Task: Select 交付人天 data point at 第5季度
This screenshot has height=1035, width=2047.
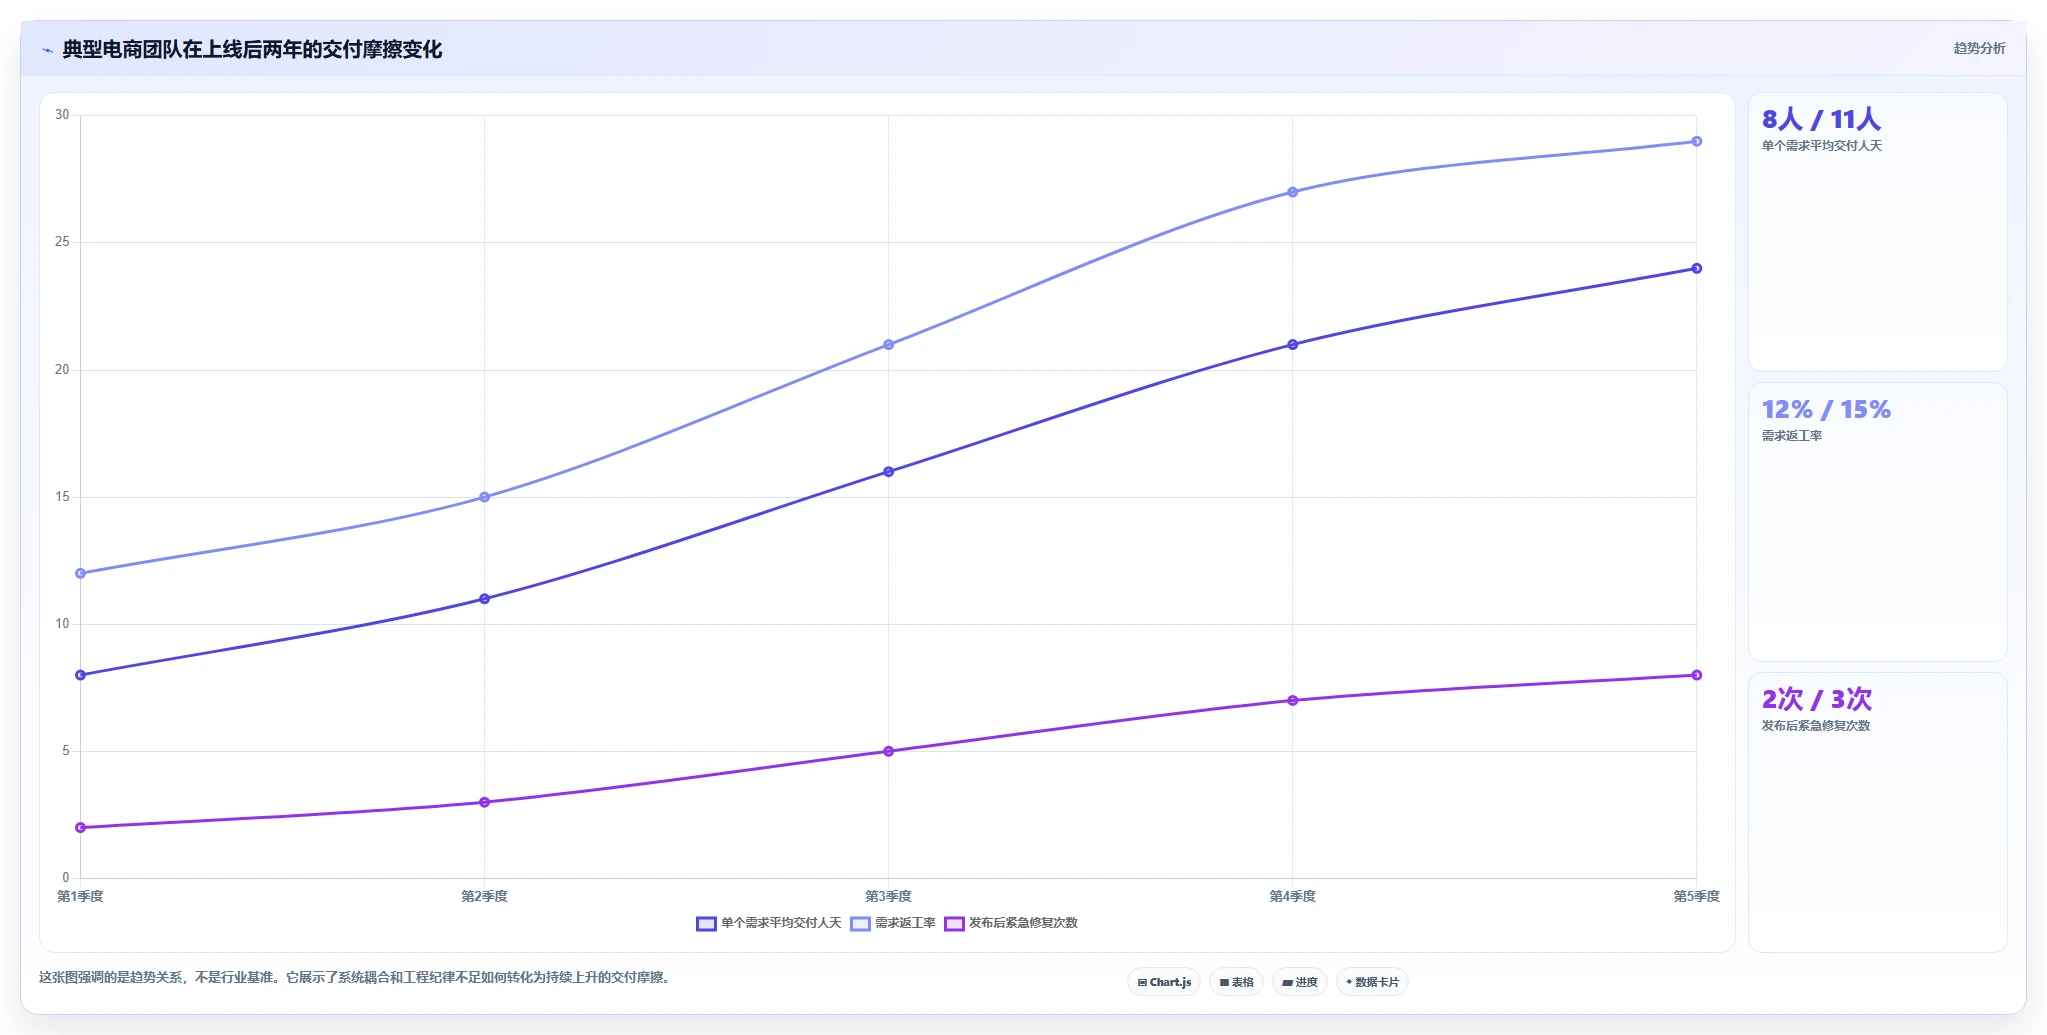Action: click(x=1696, y=268)
